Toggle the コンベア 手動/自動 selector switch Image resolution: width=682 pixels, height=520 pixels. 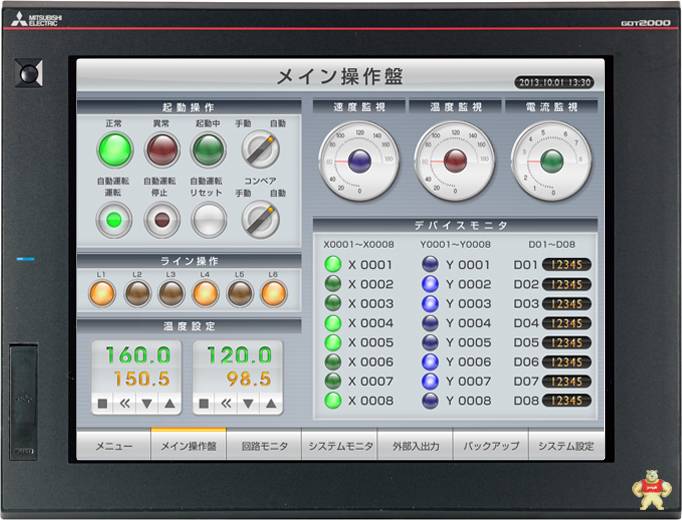(260, 220)
